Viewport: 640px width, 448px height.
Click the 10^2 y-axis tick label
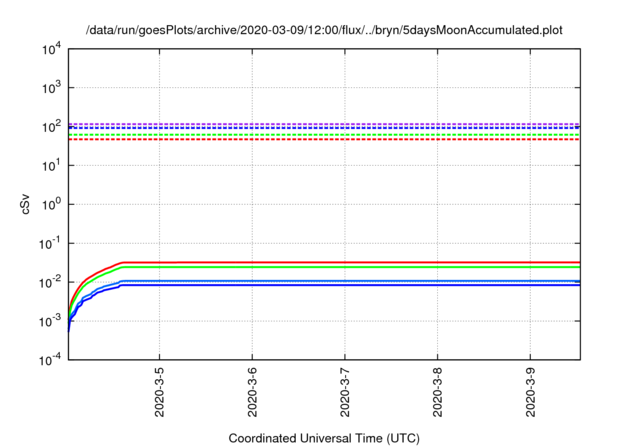coord(51,126)
